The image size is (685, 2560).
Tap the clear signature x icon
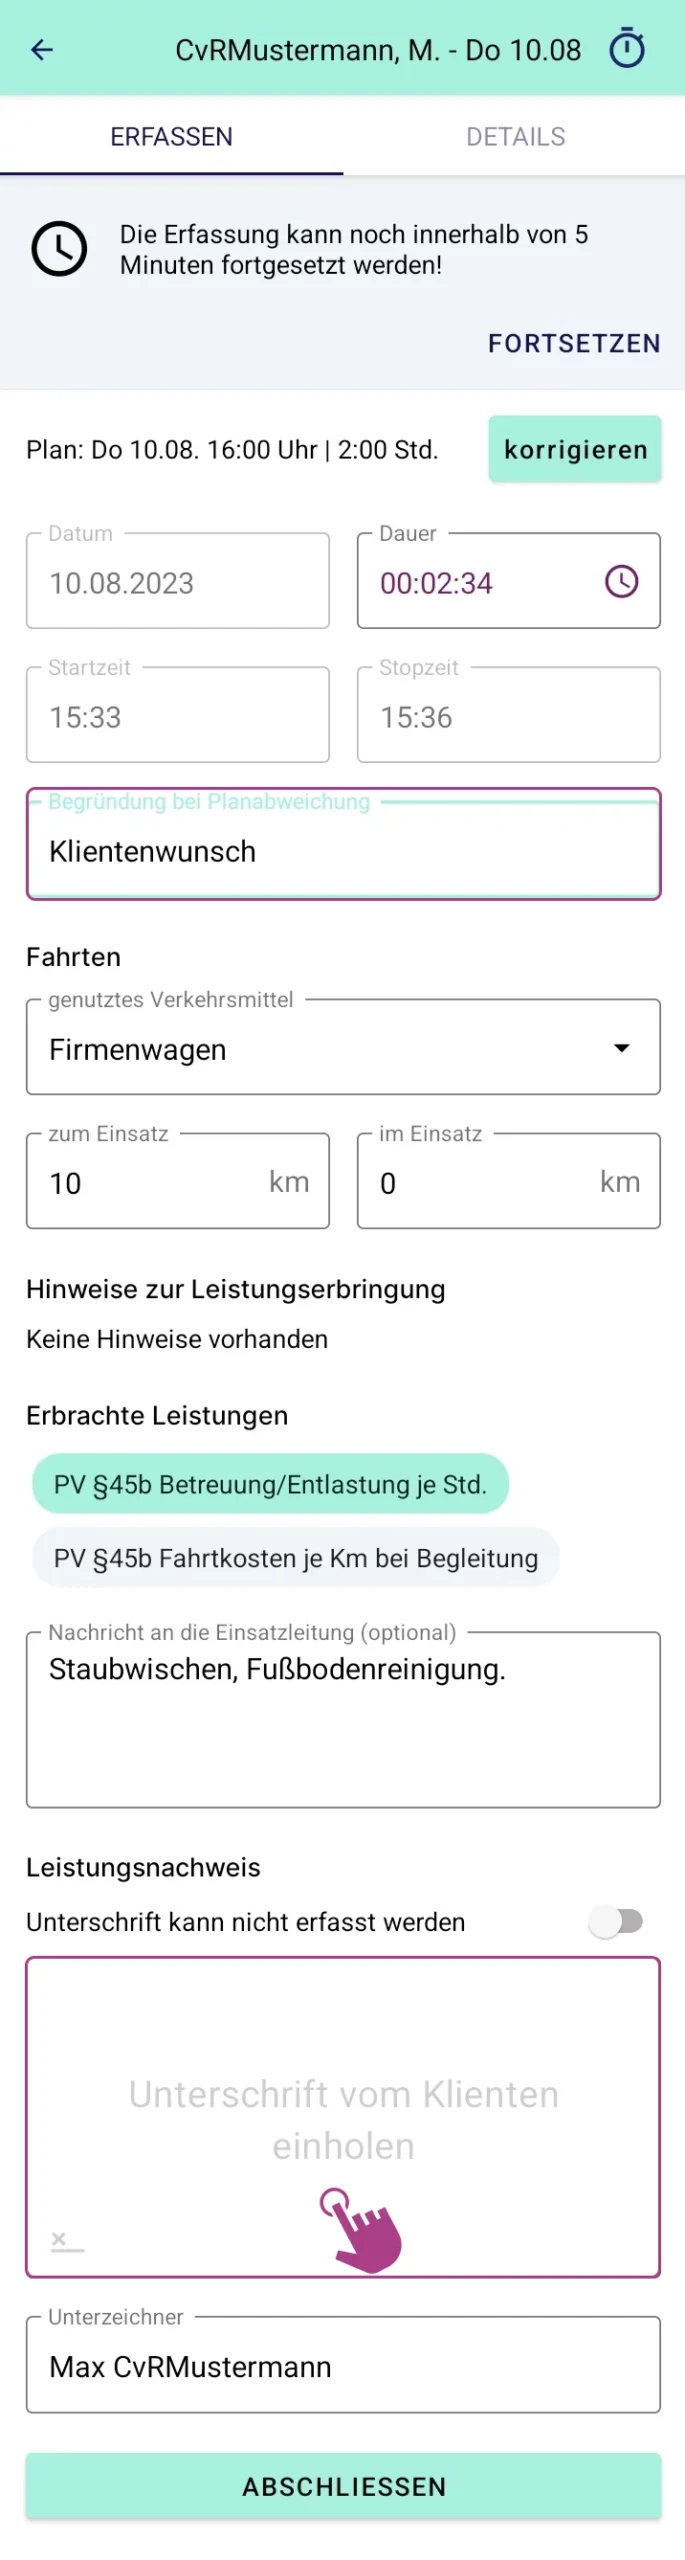[60, 2238]
